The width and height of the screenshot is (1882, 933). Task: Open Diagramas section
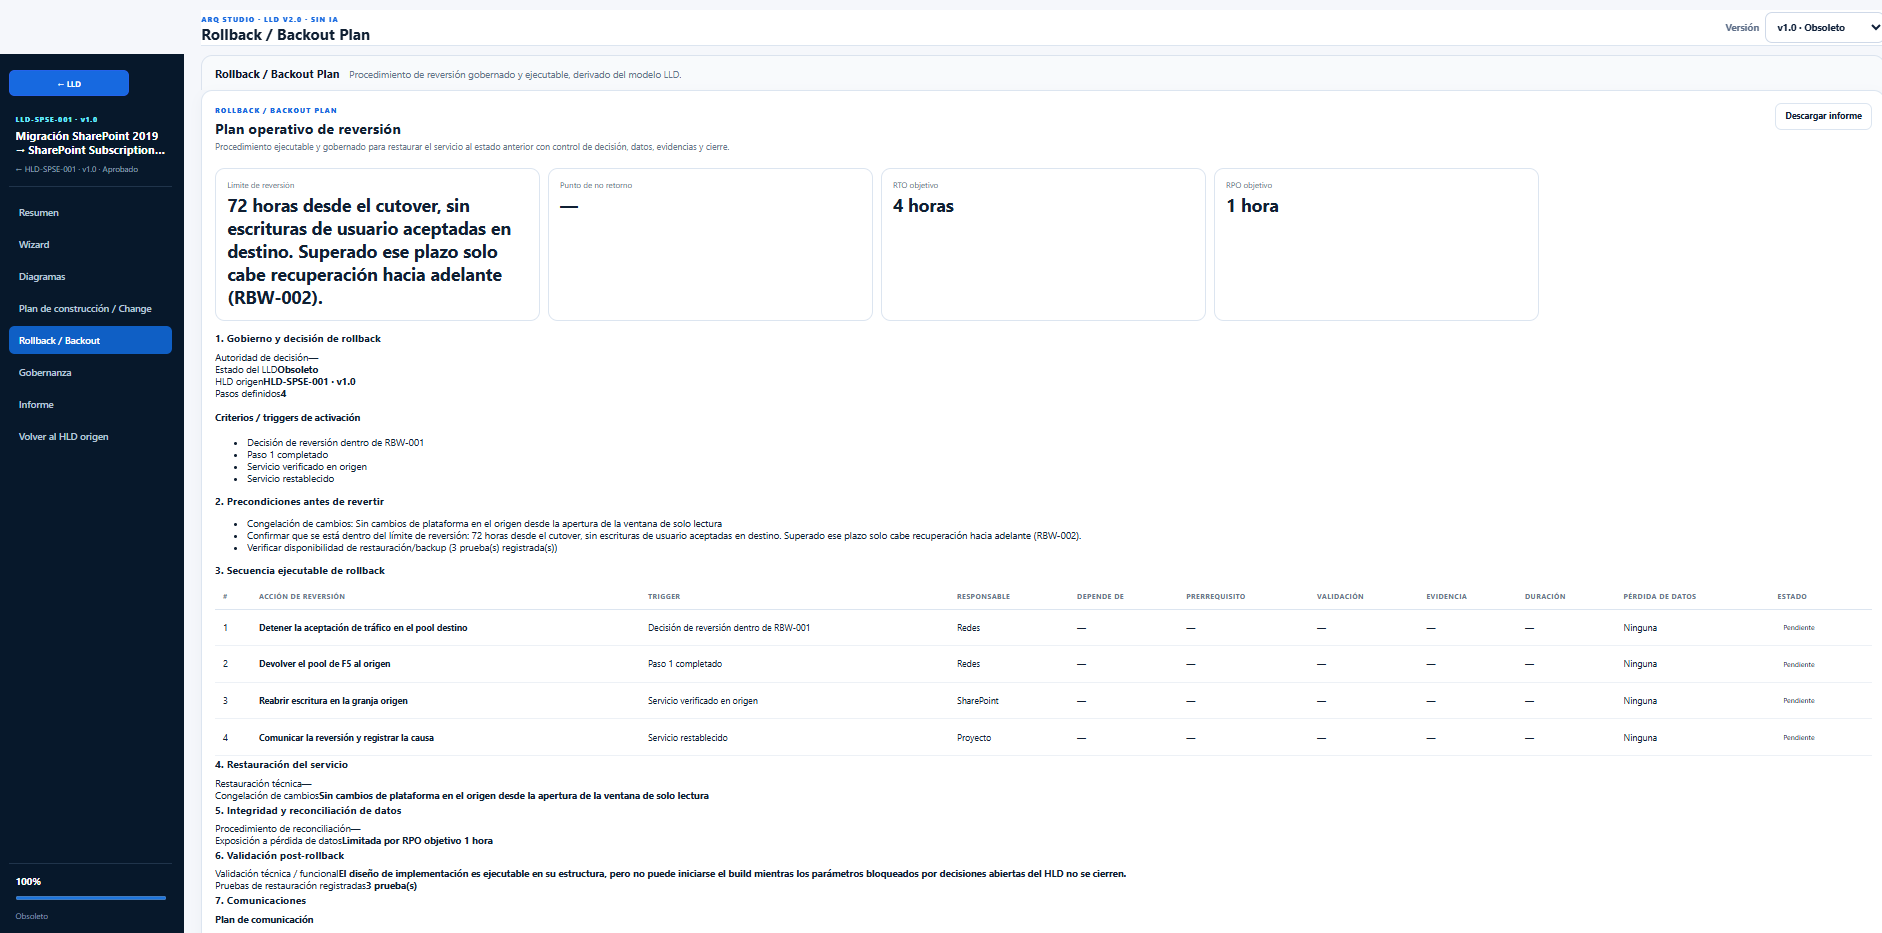pos(90,277)
